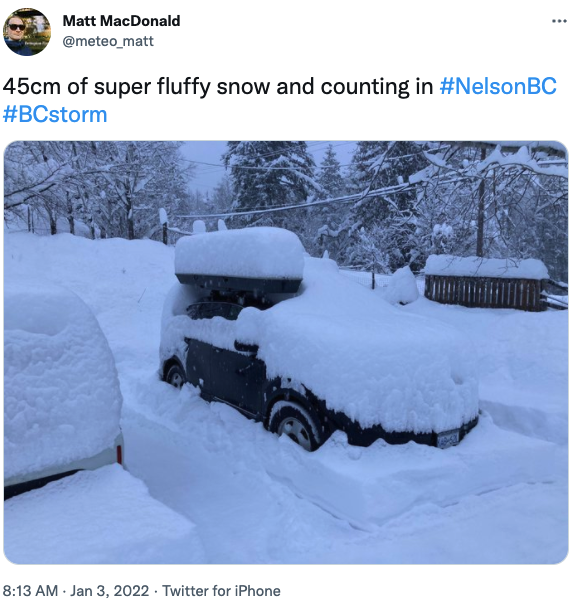Click the wooden fence in the photo
This screenshot has width=583, height=614.
tap(485, 292)
